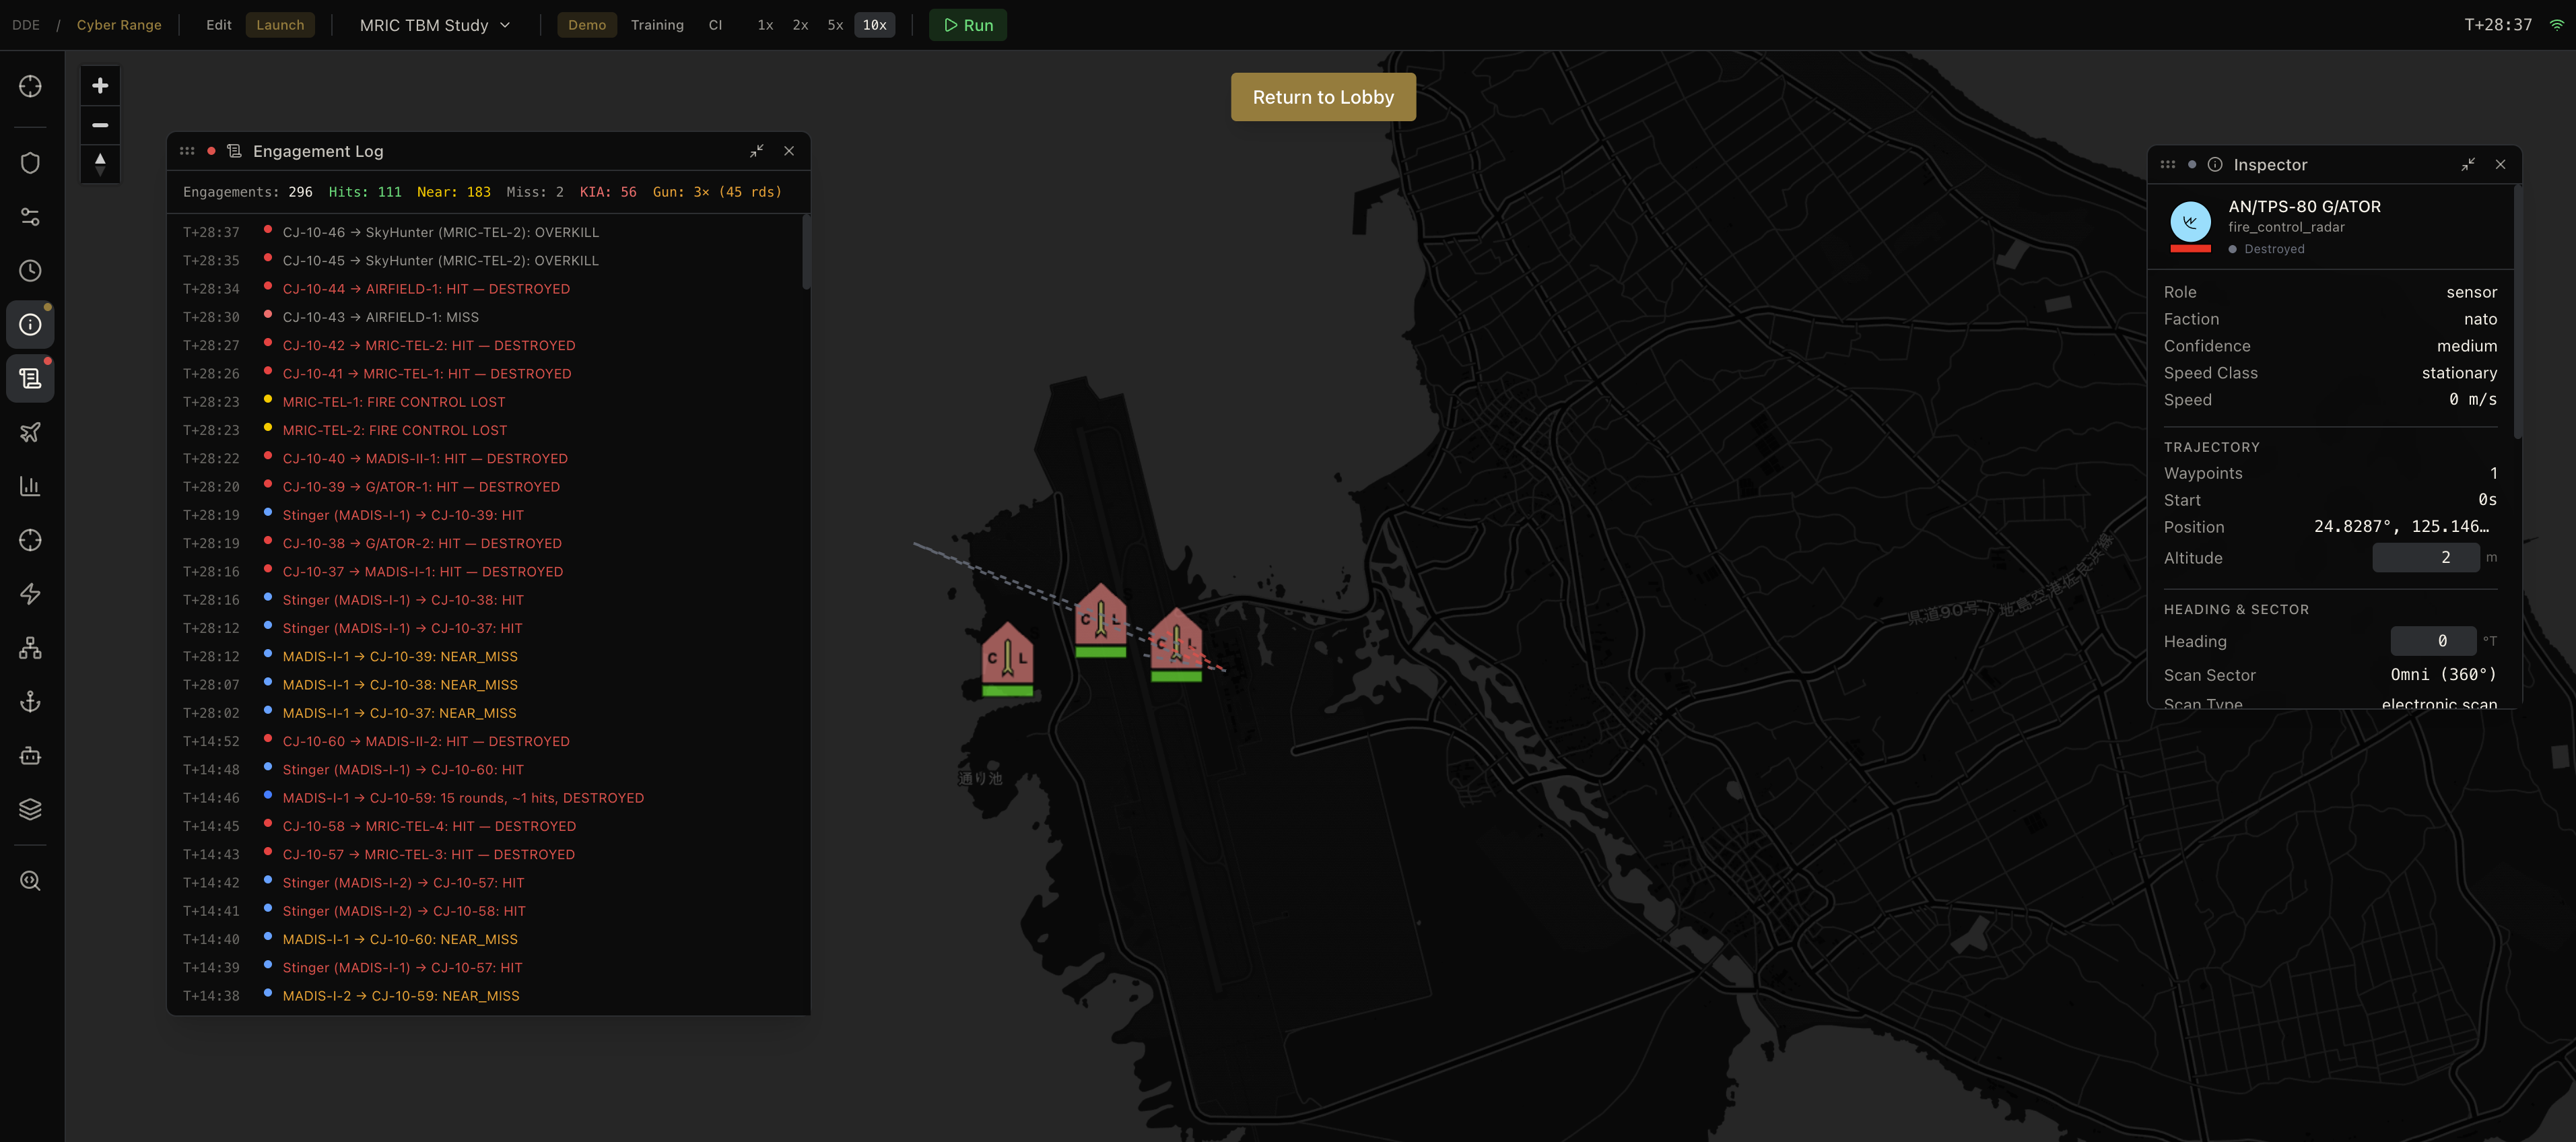The width and height of the screenshot is (2576, 1142).
Task: Open the bar chart analytics icon
Action: pos(30,486)
